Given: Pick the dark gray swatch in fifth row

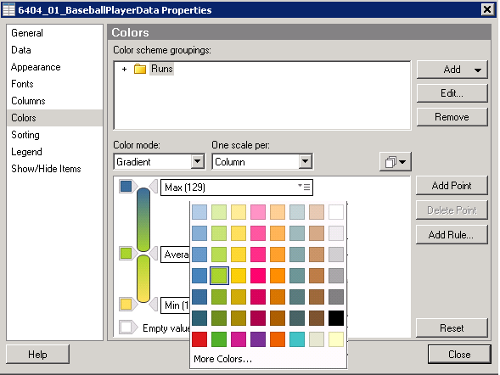Looking at the screenshot, I should [x=336, y=297].
